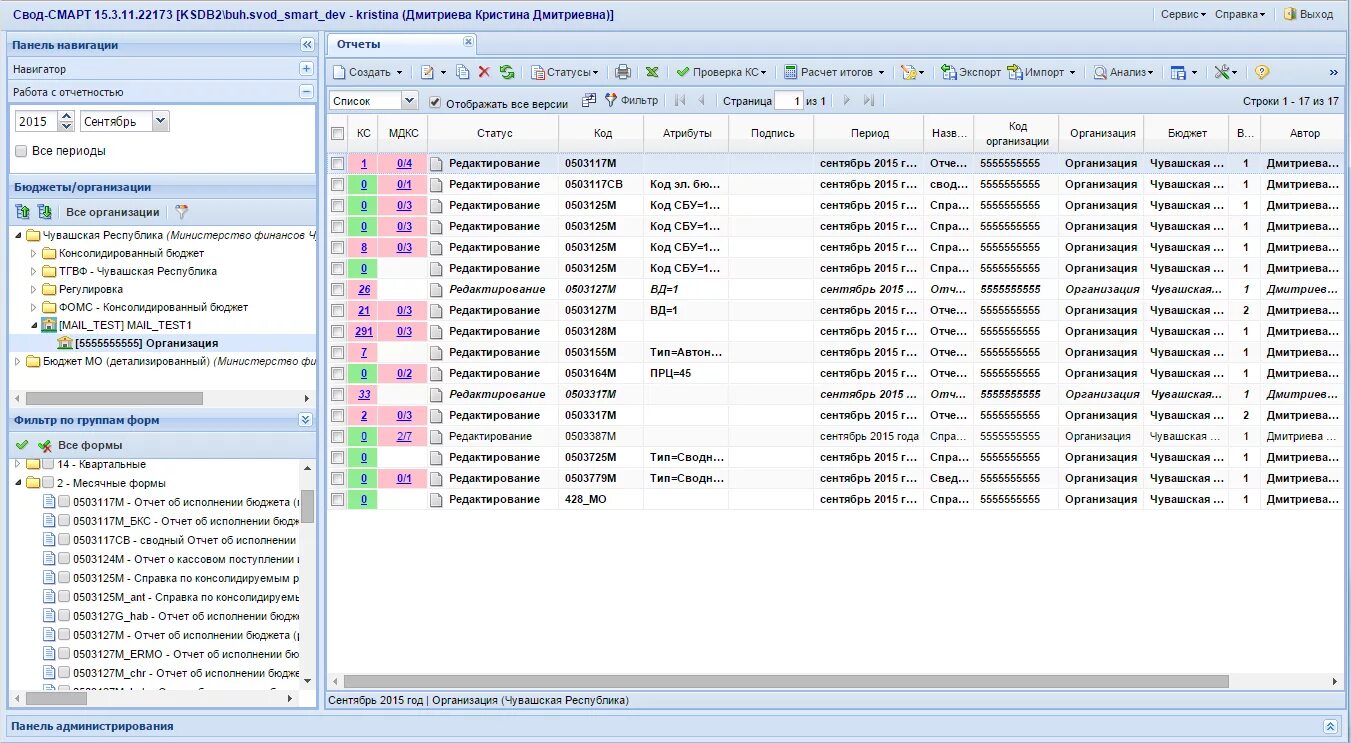
Task: Click the Фильтр button
Action: pyautogui.click(x=631, y=100)
